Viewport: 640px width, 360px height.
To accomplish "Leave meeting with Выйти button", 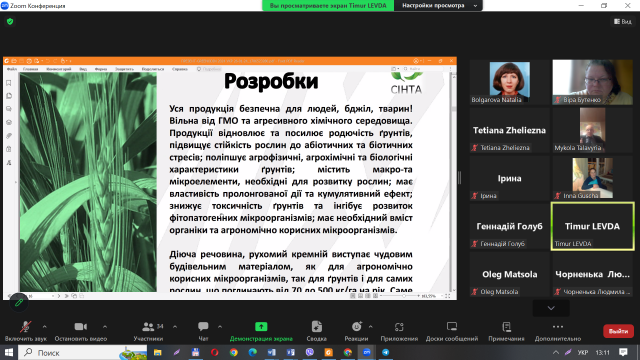I will tap(618, 331).
